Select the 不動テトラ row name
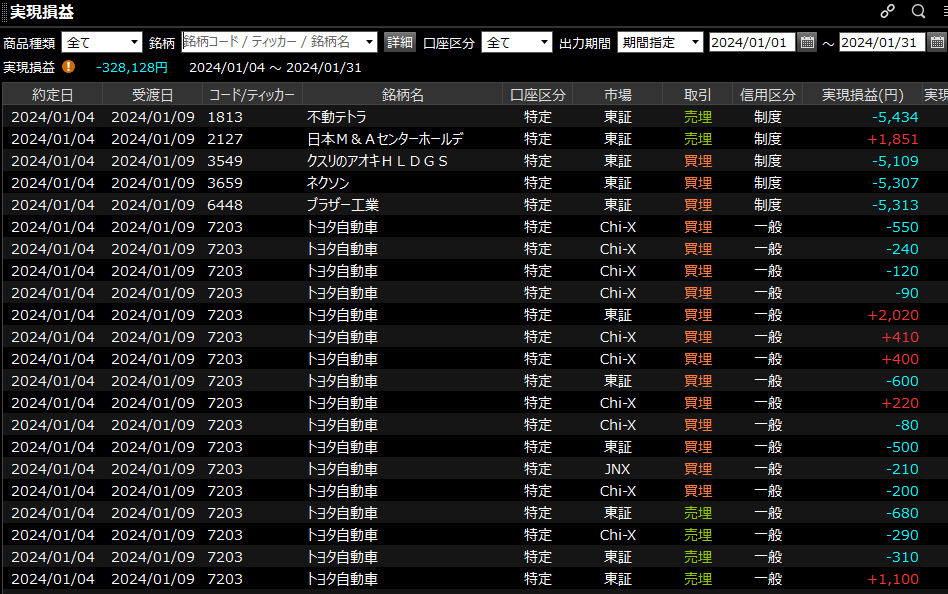Image resolution: width=948 pixels, height=594 pixels. (337, 117)
